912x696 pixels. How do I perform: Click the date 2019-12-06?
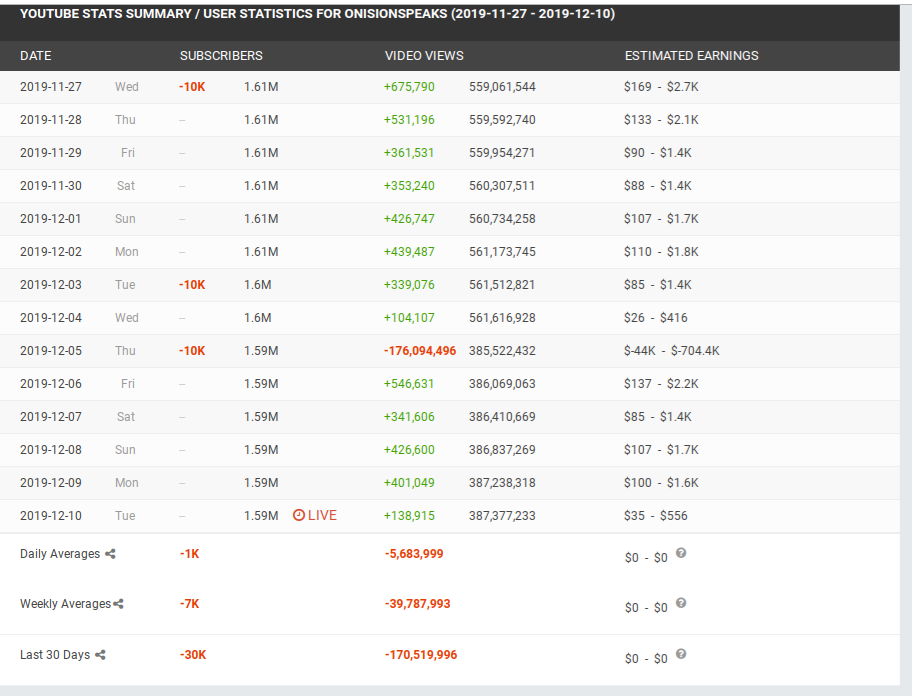point(51,384)
